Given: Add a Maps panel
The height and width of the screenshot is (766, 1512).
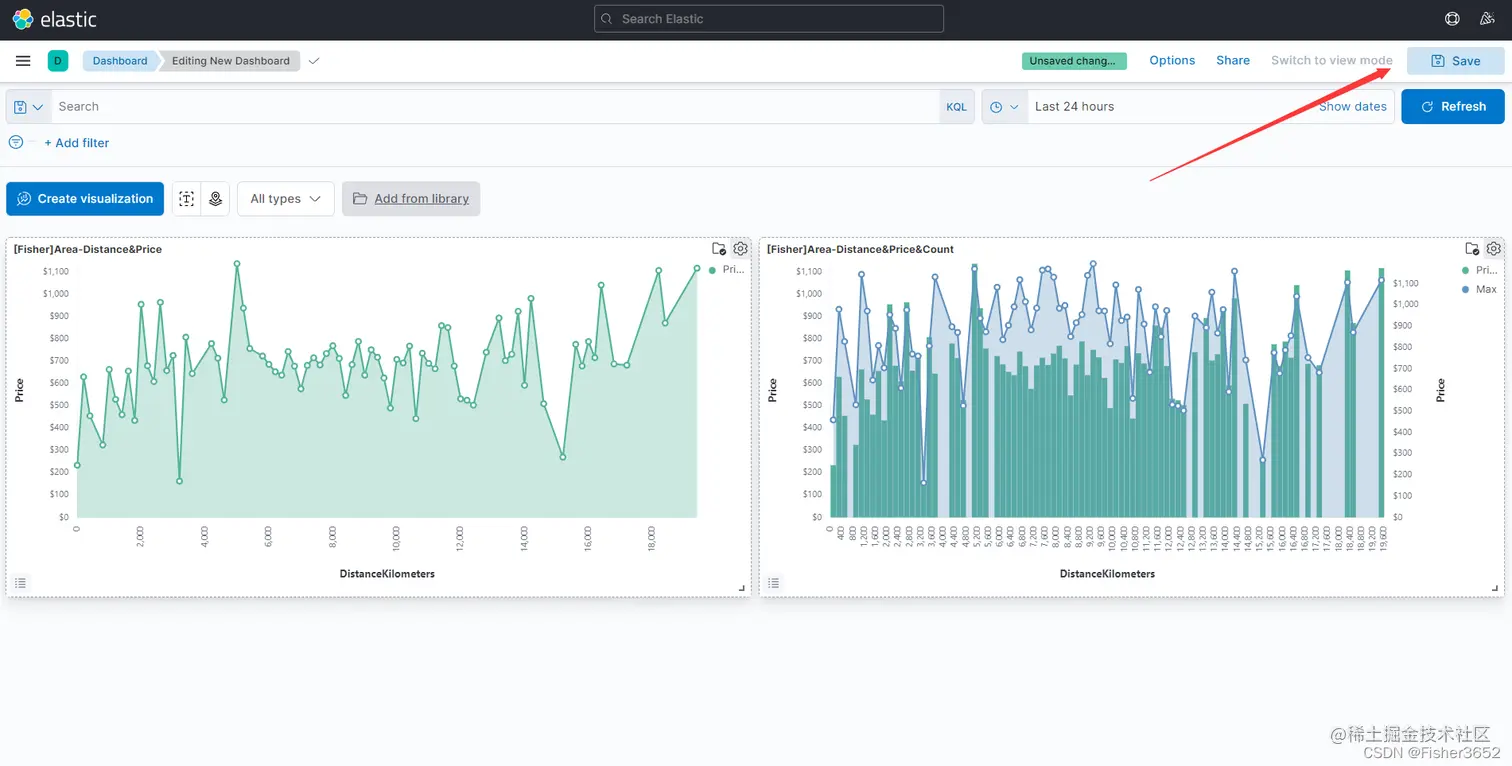Looking at the screenshot, I should 215,199.
